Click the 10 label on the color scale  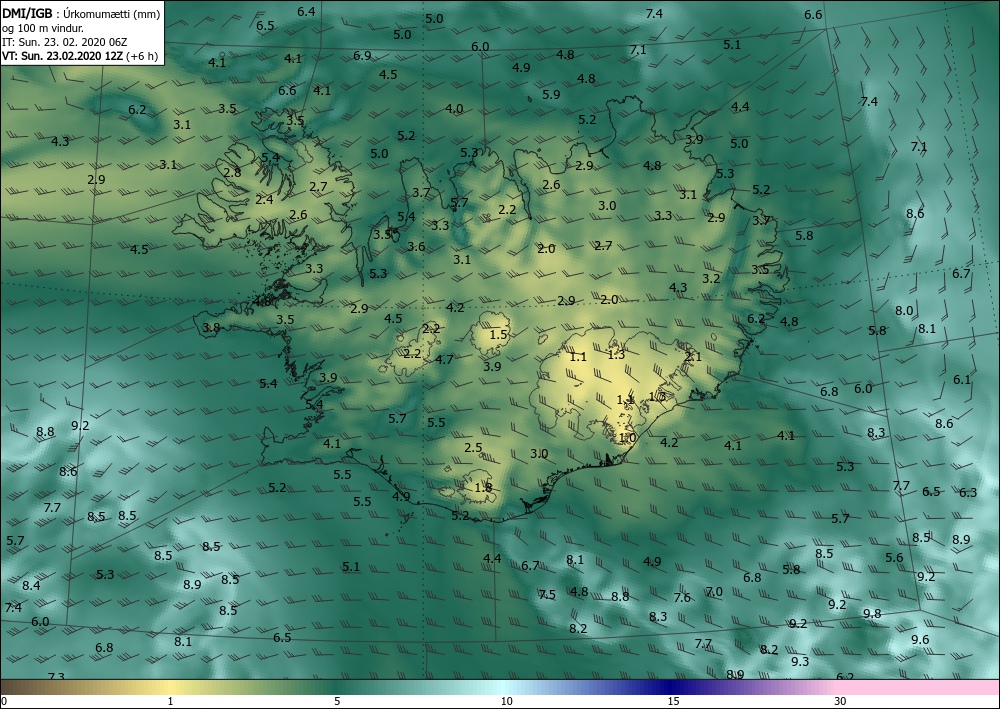tap(506, 702)
